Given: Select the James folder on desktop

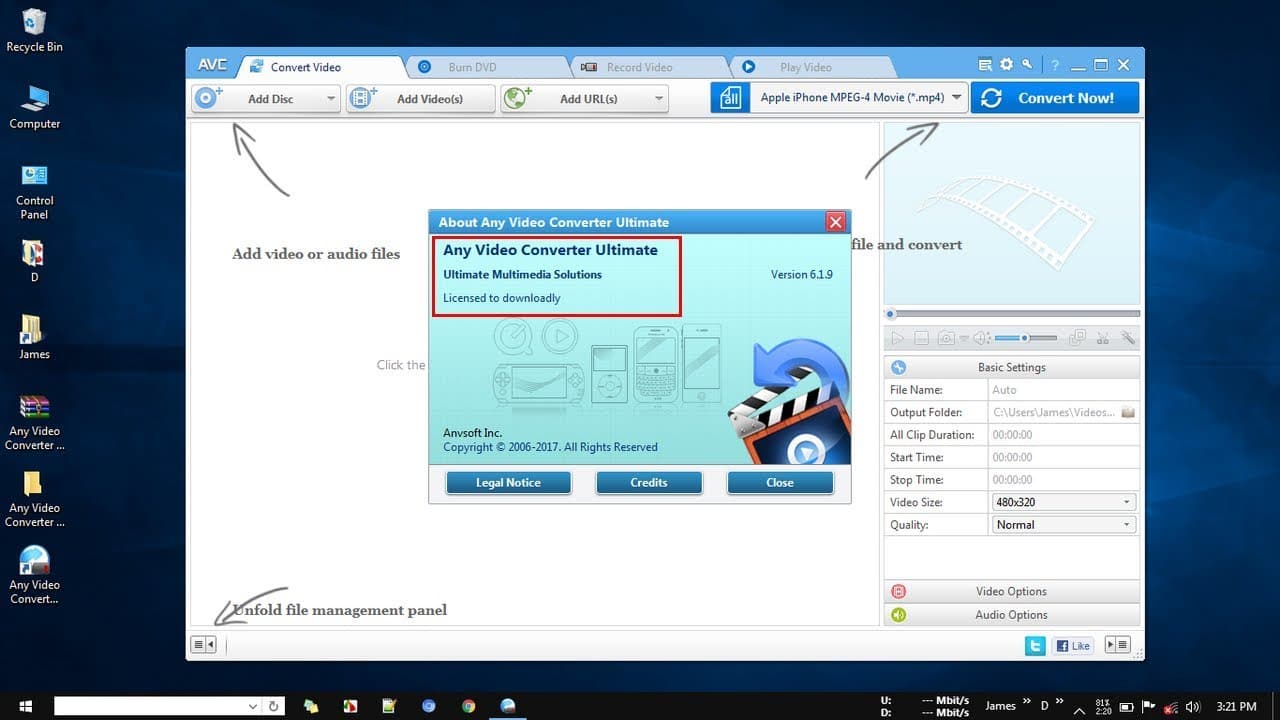Looking at the screenshot, I should [x=34, y=337].
